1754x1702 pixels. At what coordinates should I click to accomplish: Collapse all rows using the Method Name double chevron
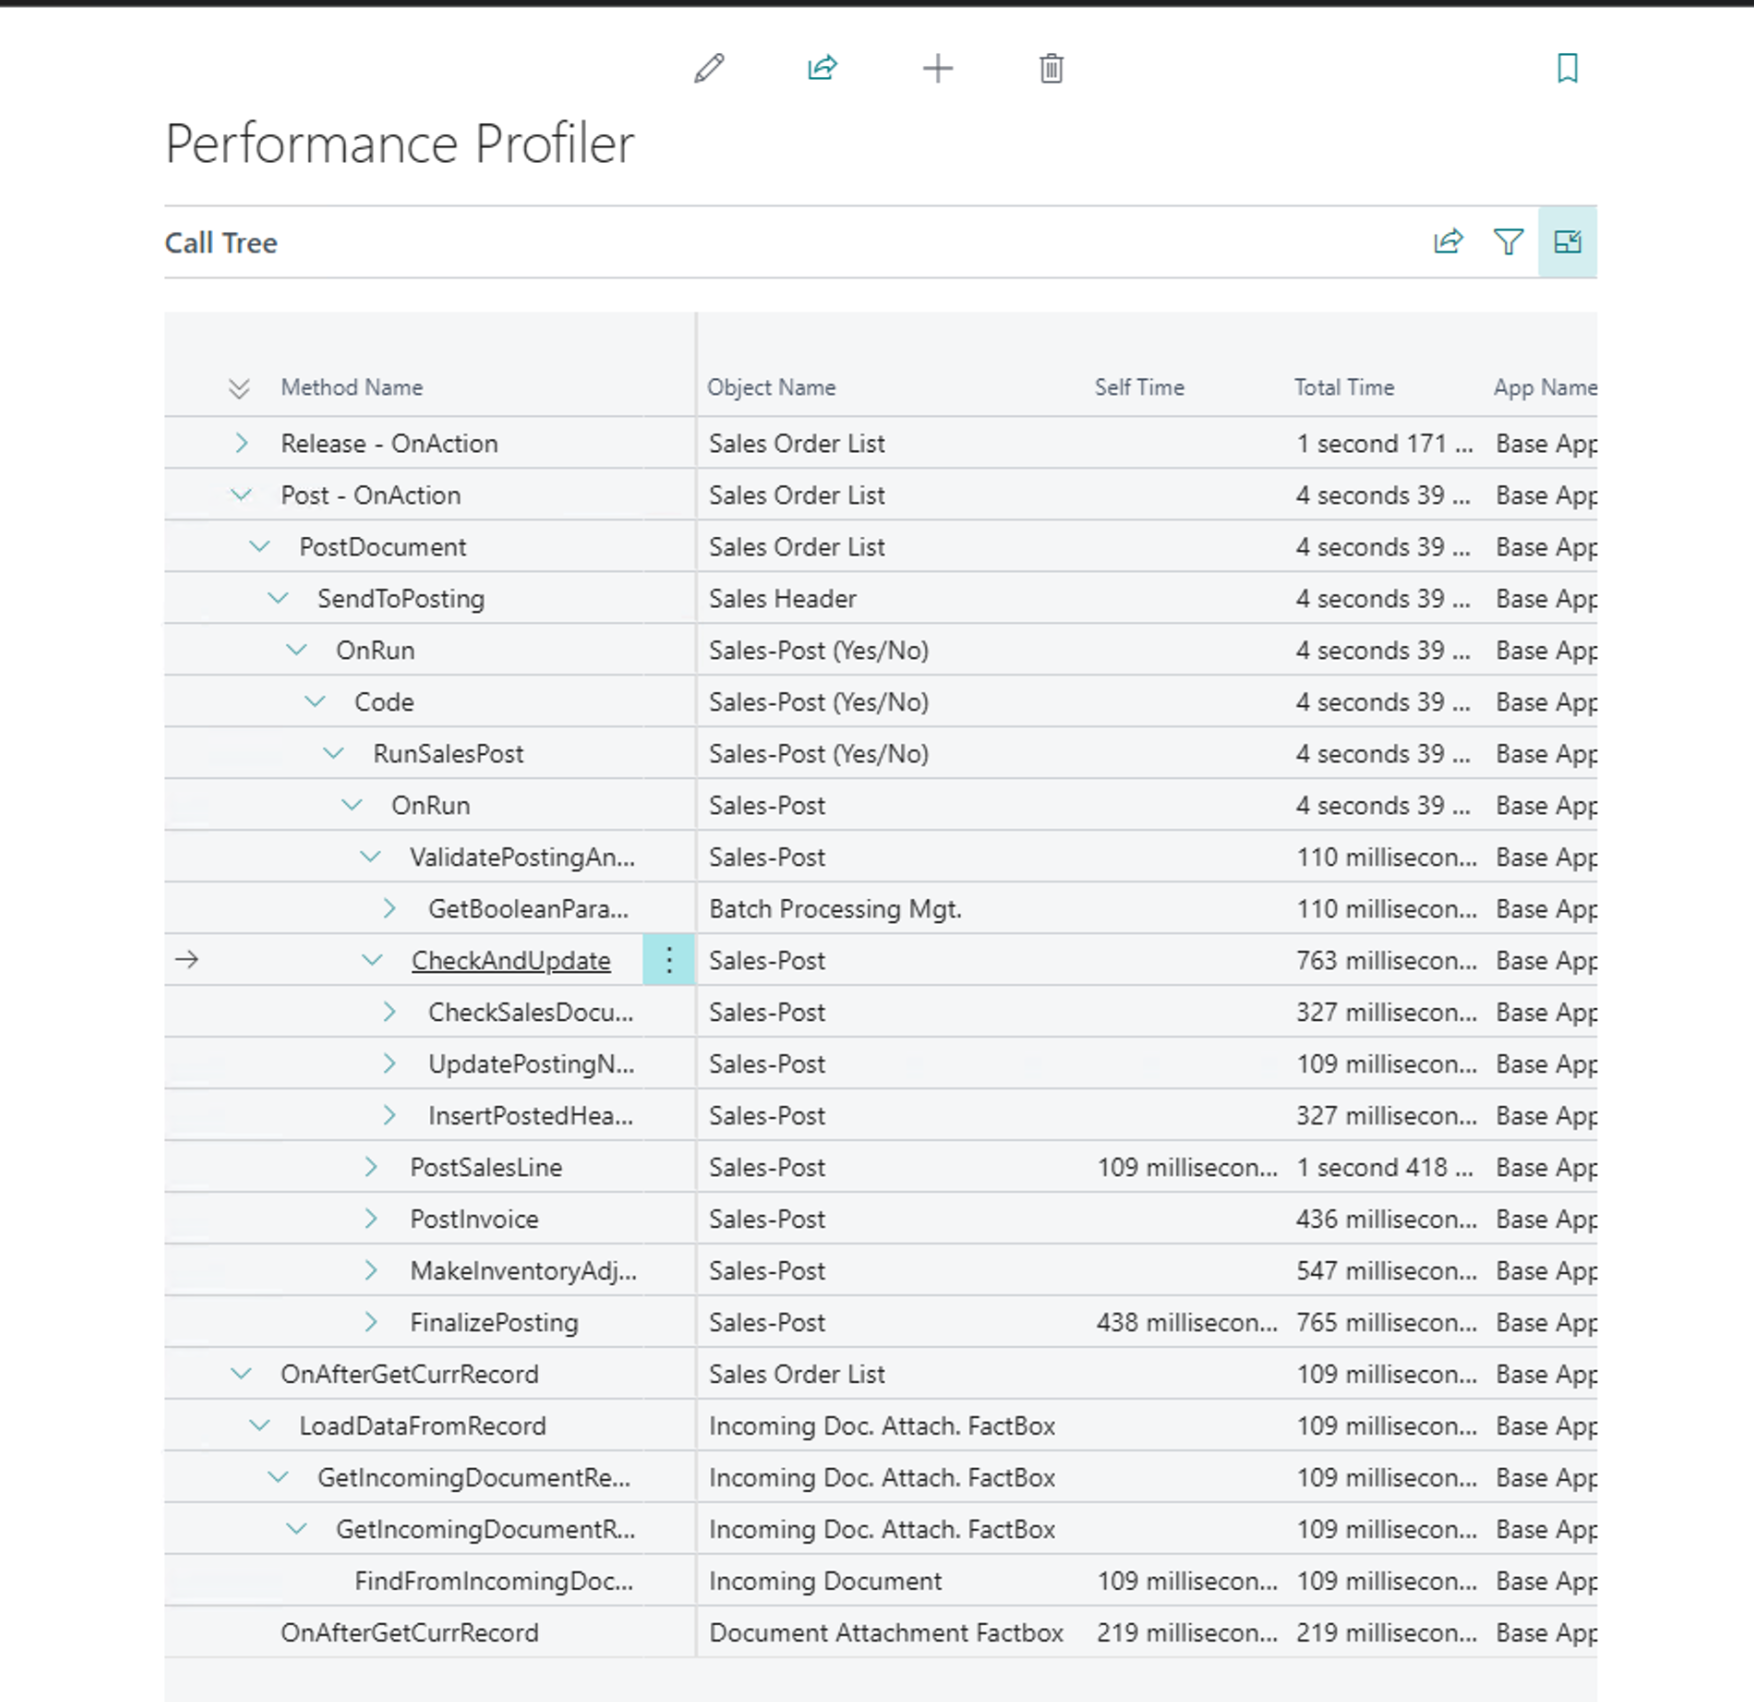click(x=238, y=387)
